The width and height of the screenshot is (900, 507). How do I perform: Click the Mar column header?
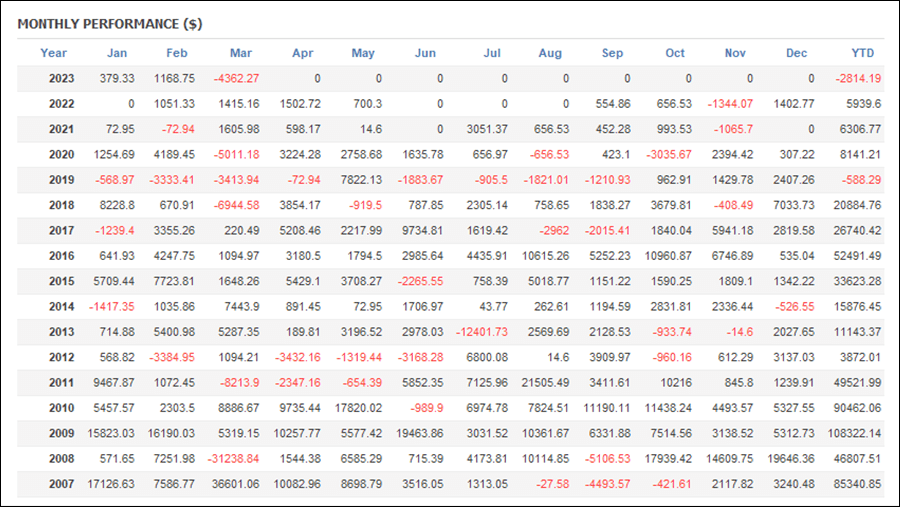pos(241,53)
